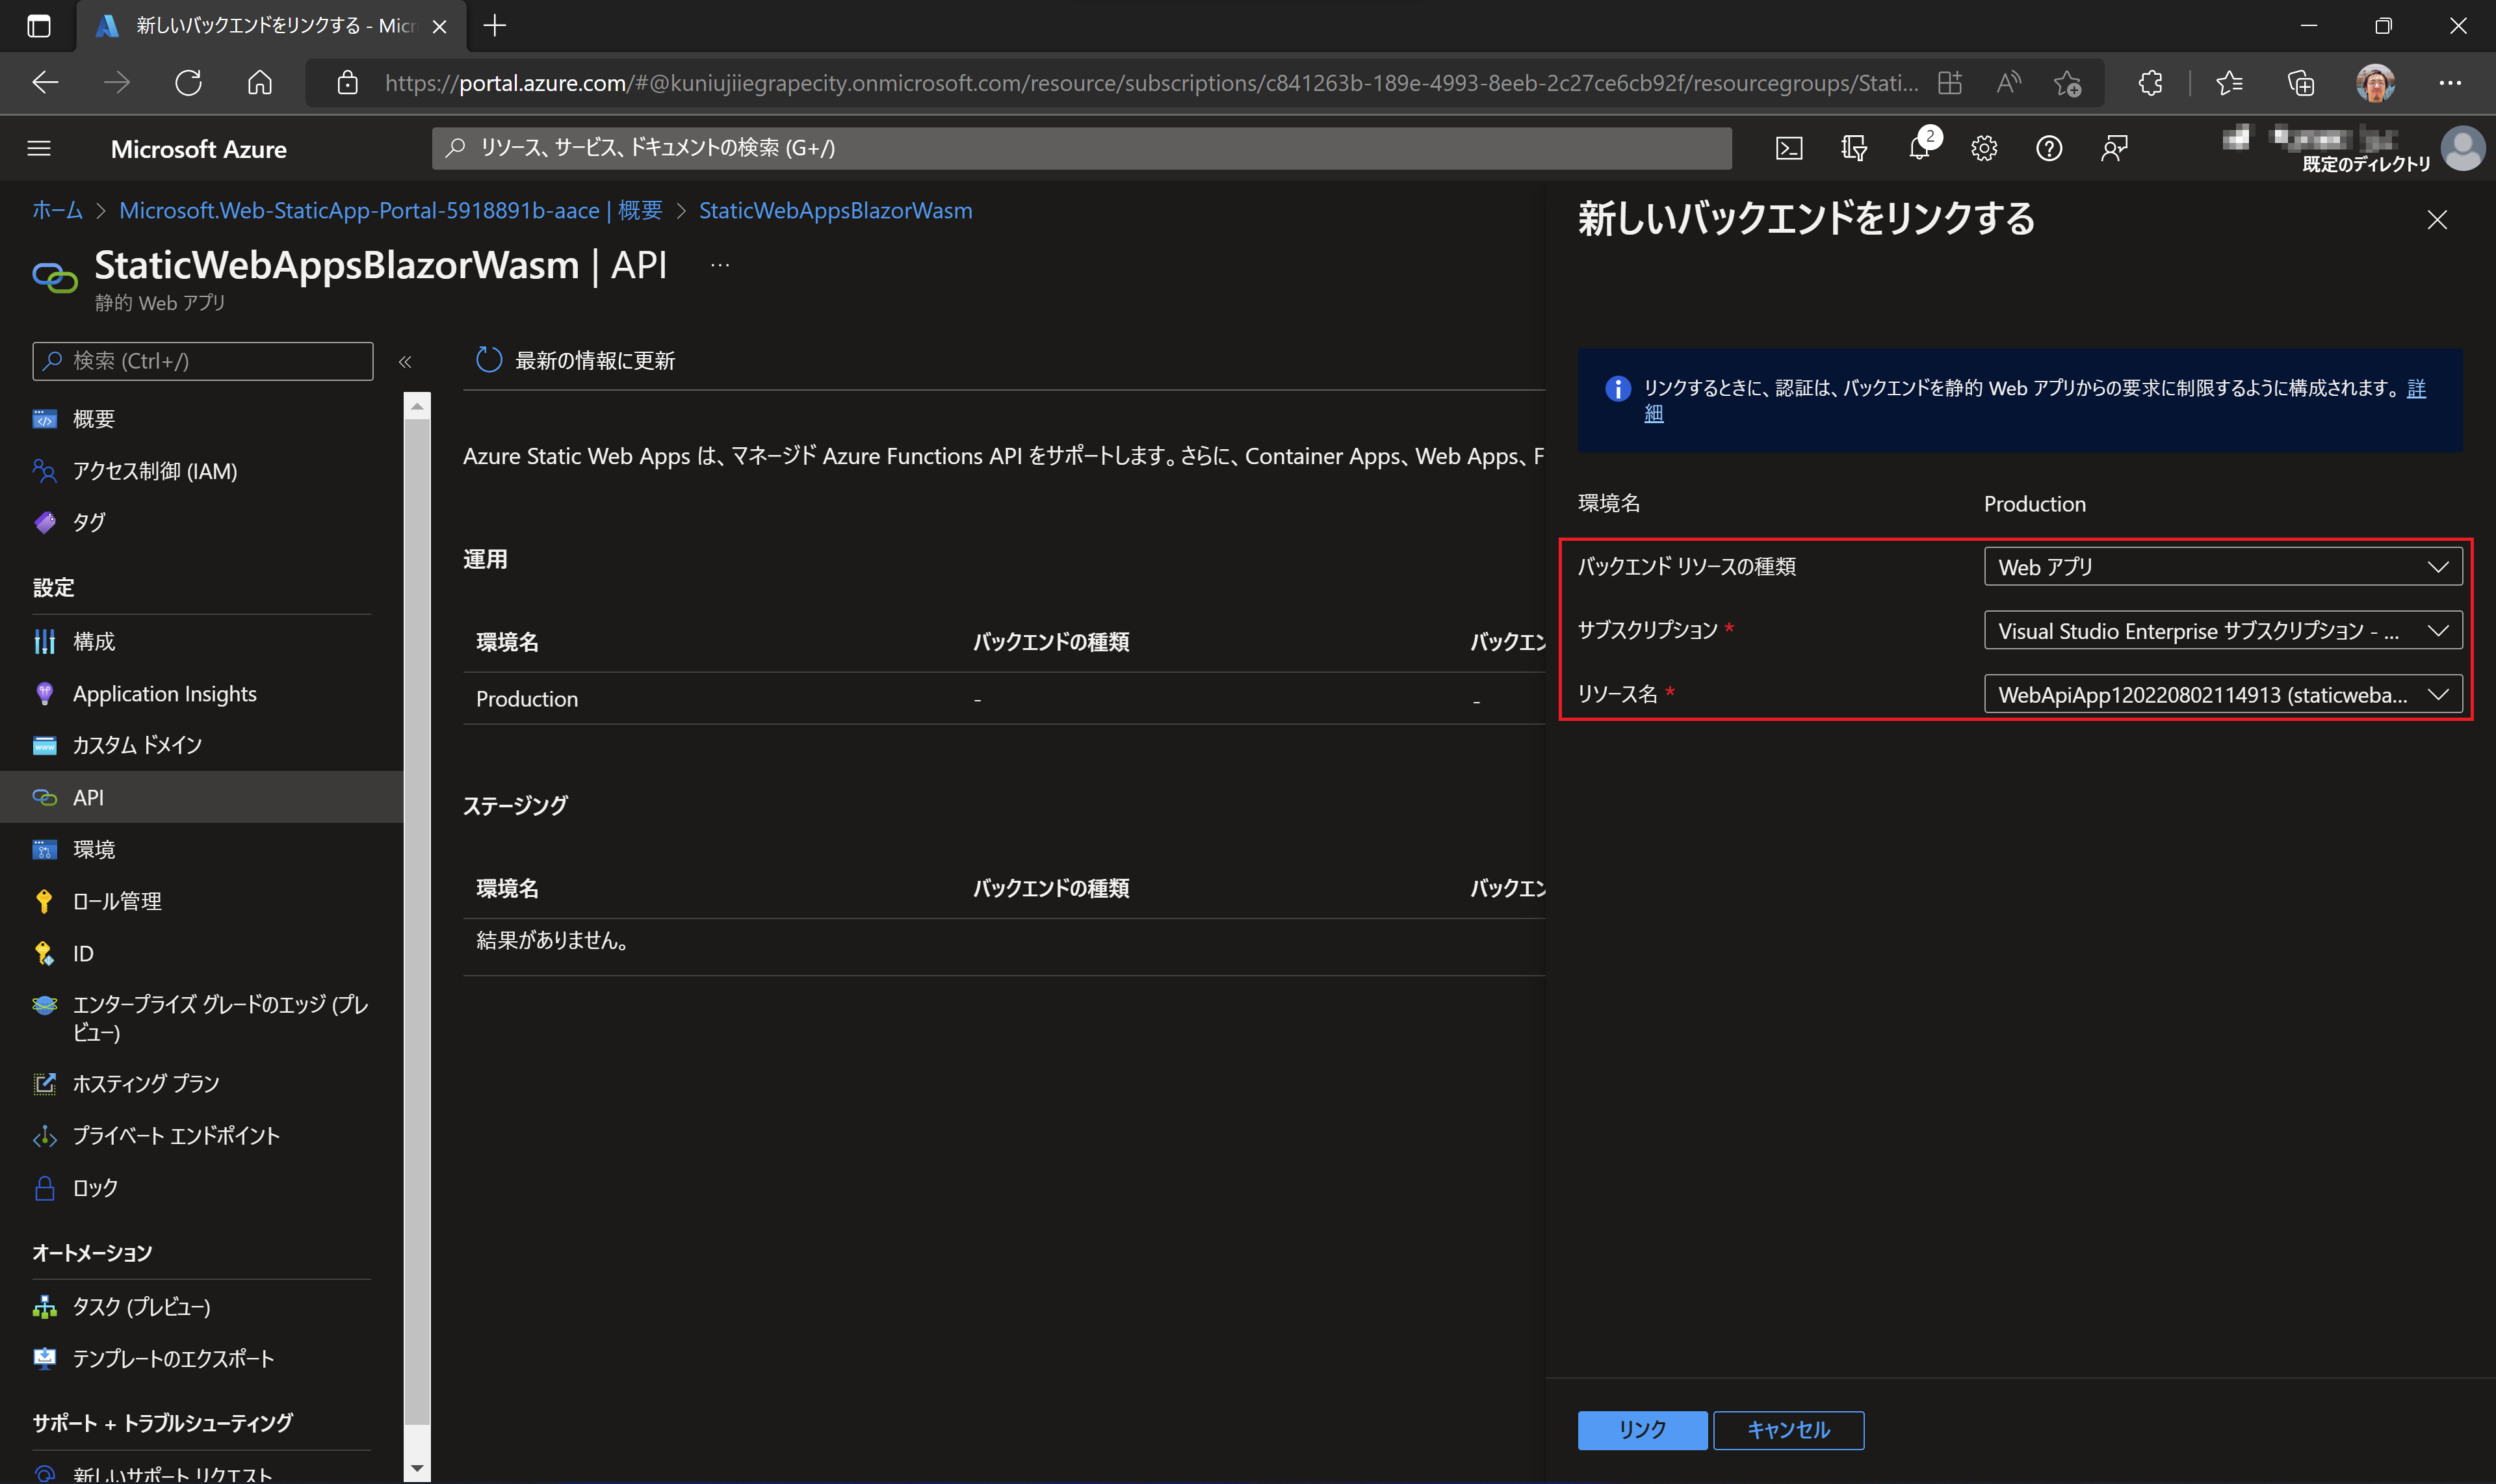
Task: Open browser extensions puzzle icon
Action: [x=2150, y=83]
